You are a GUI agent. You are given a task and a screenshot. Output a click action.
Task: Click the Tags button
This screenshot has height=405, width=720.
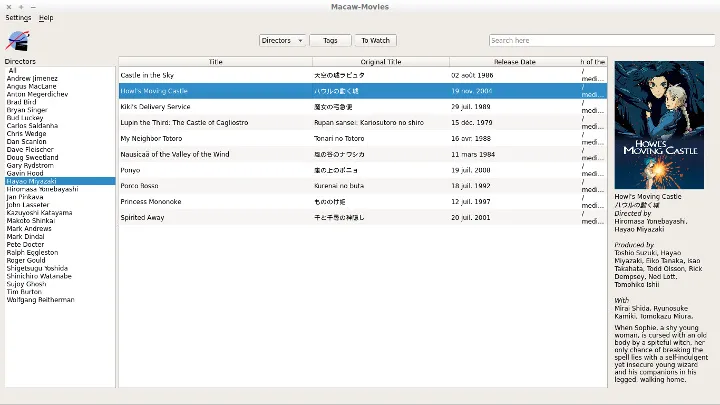[330, 40]
